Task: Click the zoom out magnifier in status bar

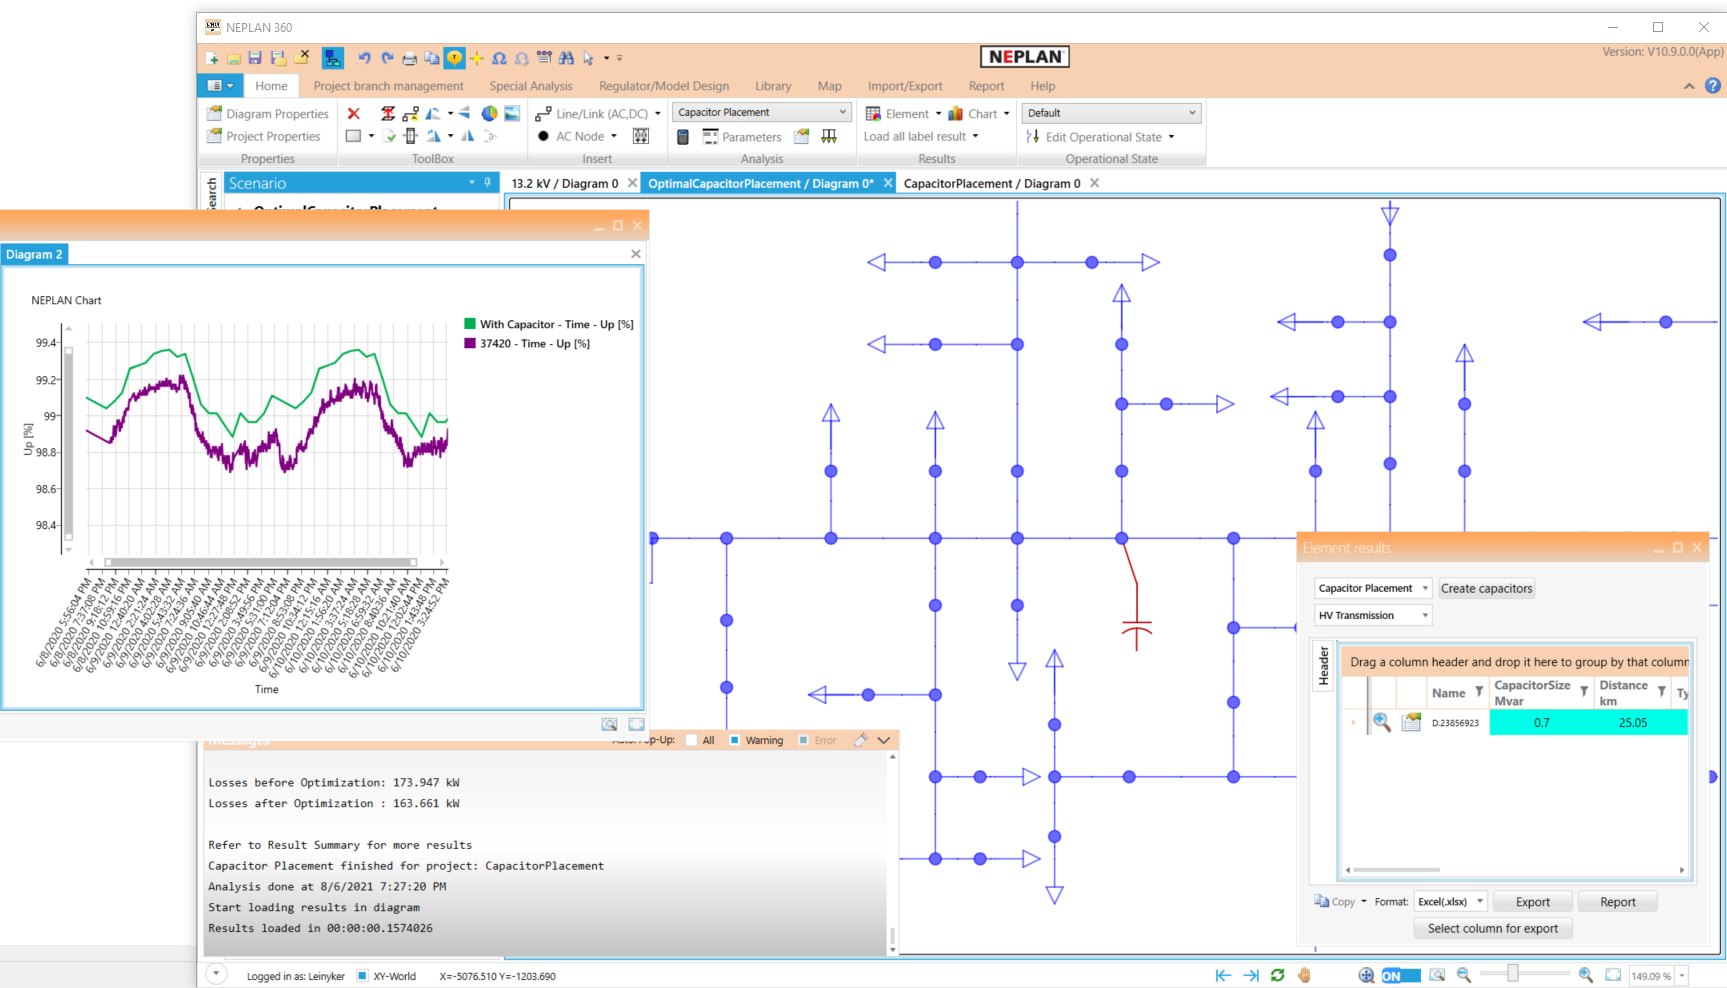Action: click(1463, 975)
